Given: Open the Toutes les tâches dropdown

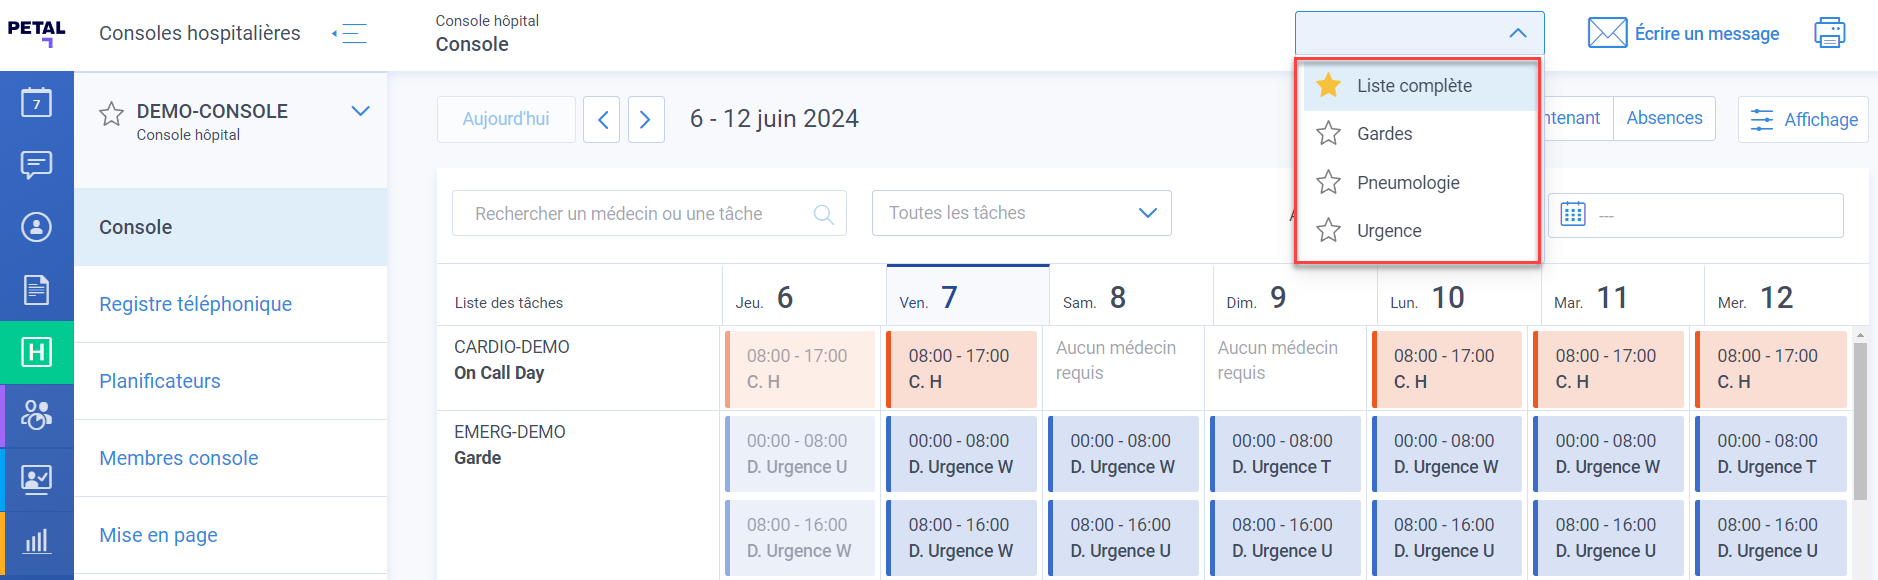Looking at the screenshot, I should pos(1021,213).
